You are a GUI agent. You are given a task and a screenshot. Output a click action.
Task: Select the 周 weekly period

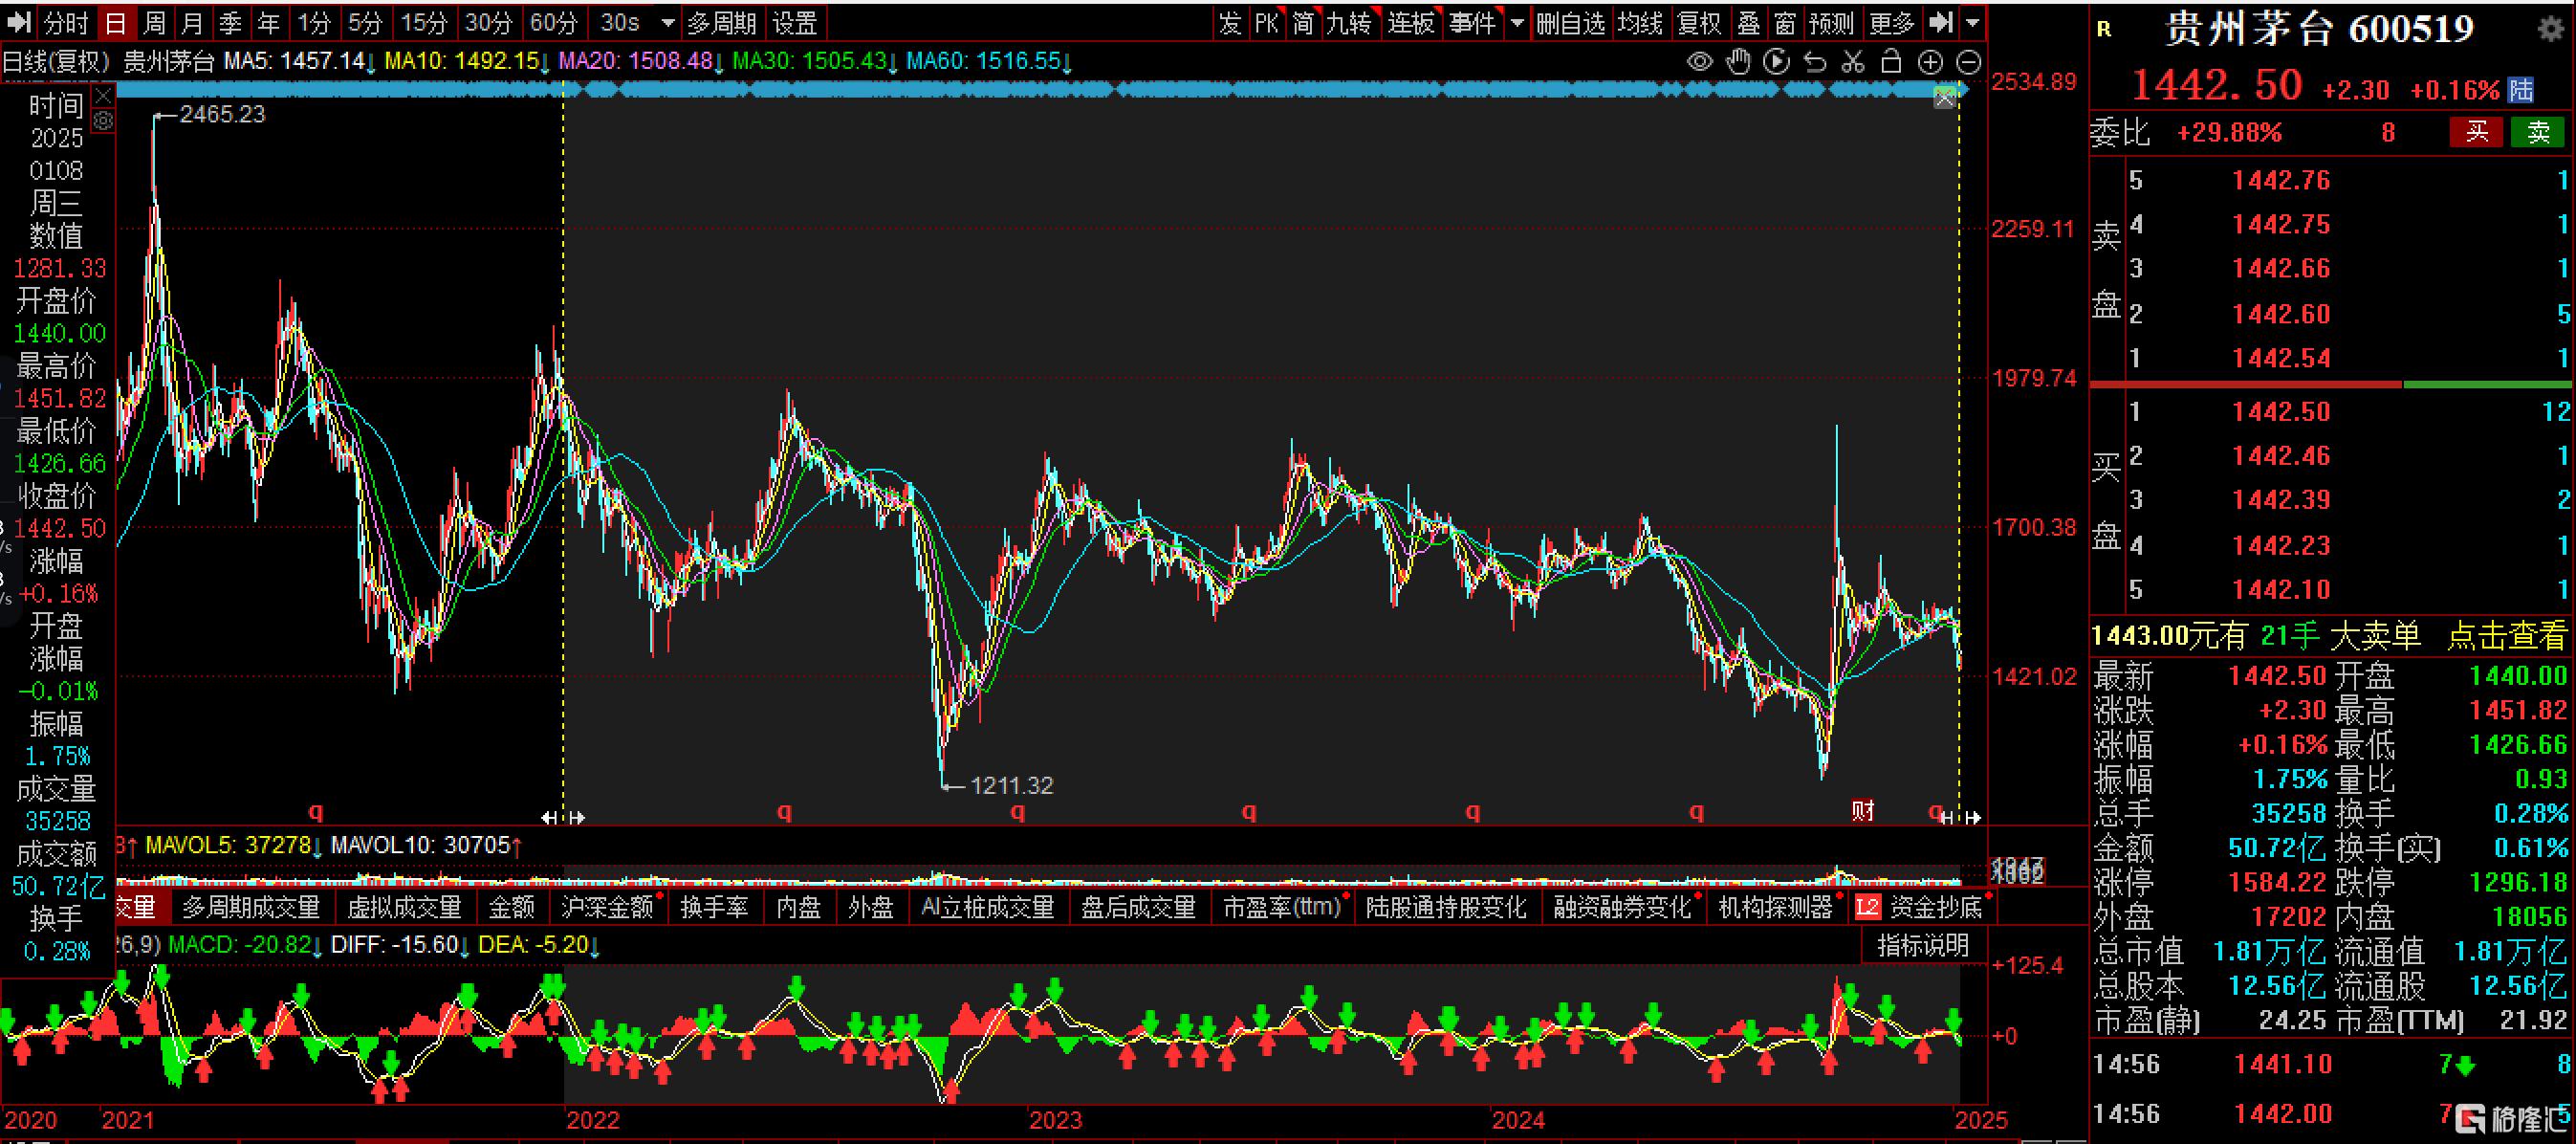click(x=154, y=22)
